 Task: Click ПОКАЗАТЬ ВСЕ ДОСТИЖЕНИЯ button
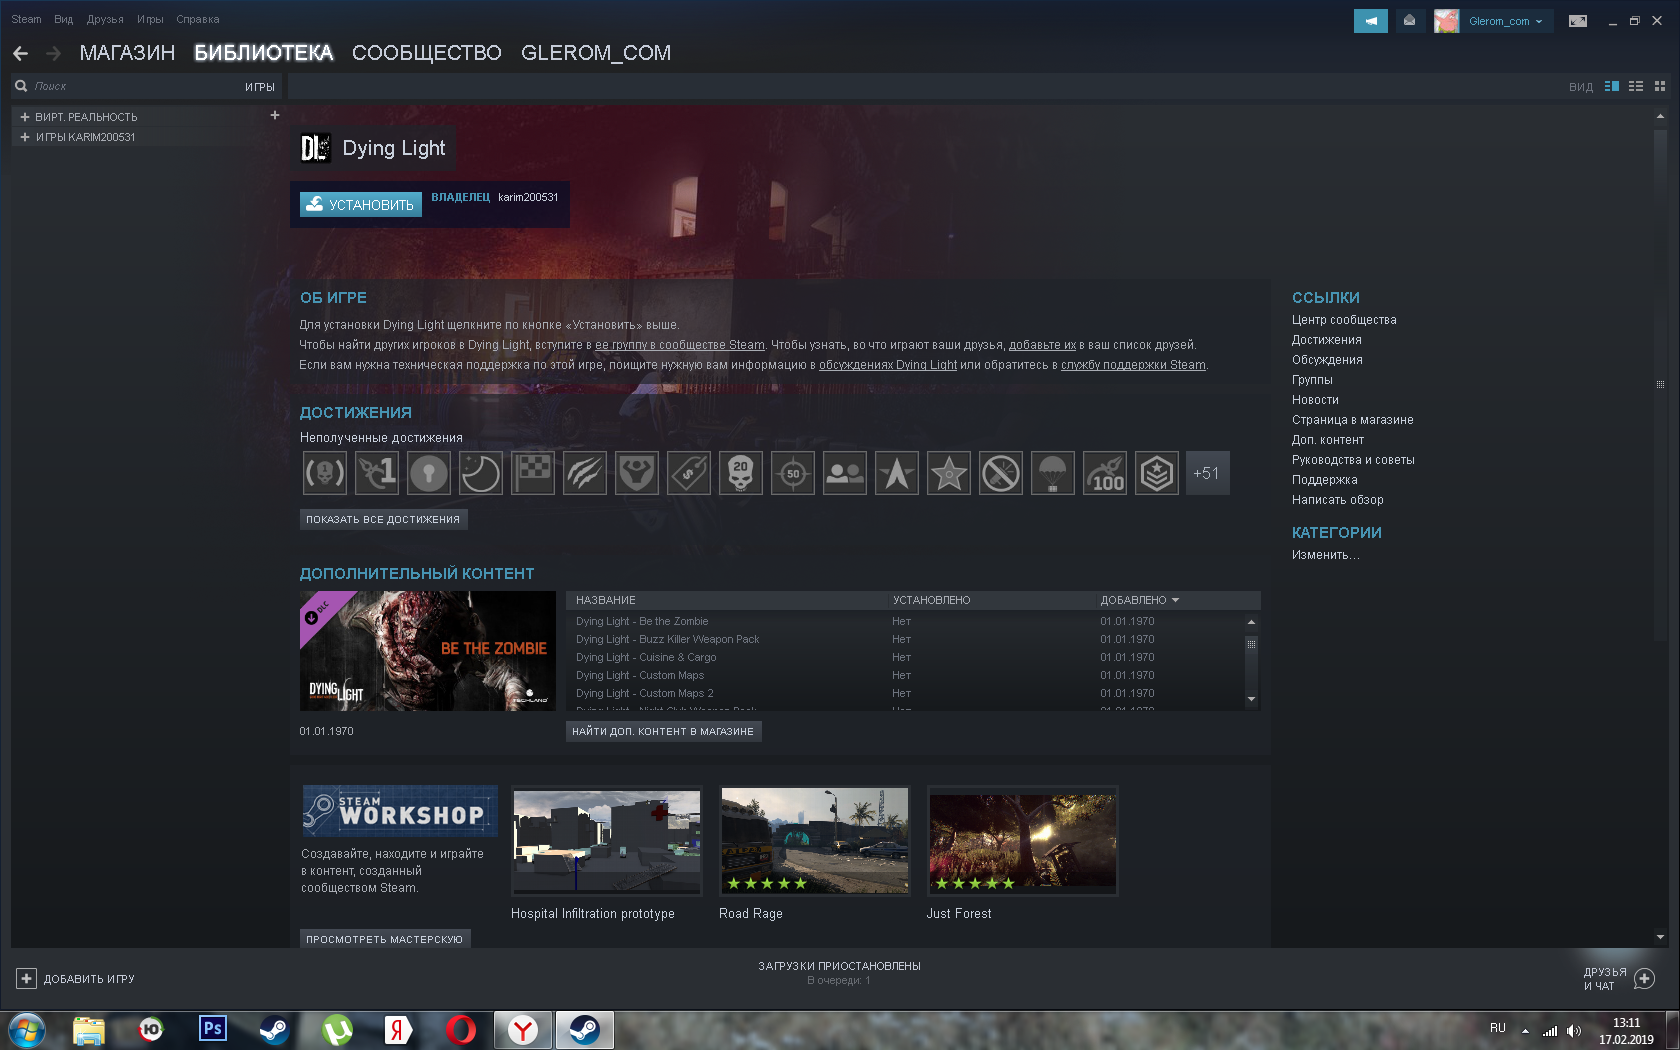(383, 519)
